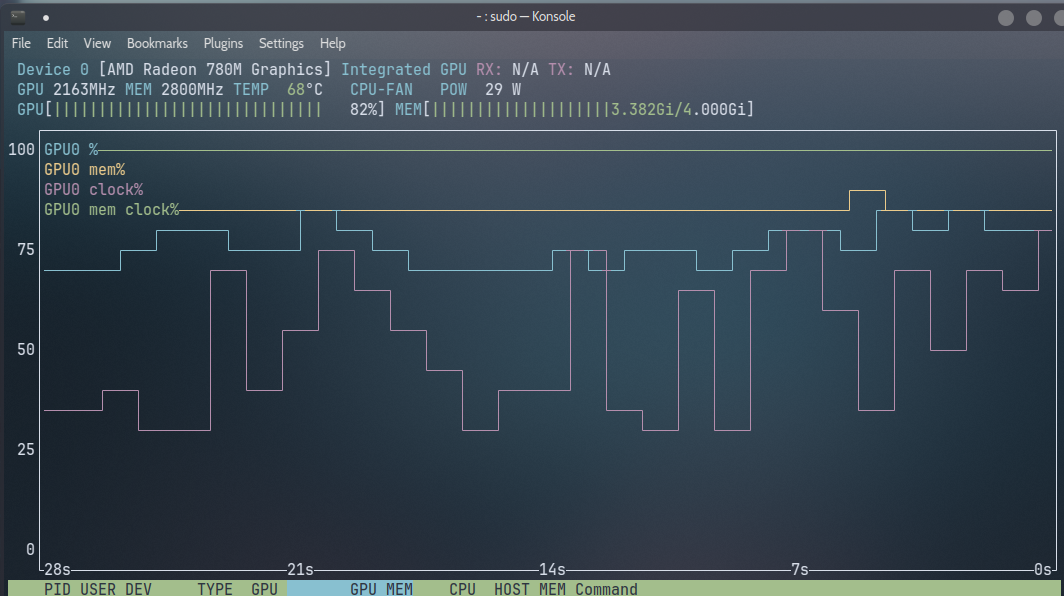Toggle the GPU0 clock% curve legend
The height and width of the screenshot is (596, 1064).
[x=92, y=189]
